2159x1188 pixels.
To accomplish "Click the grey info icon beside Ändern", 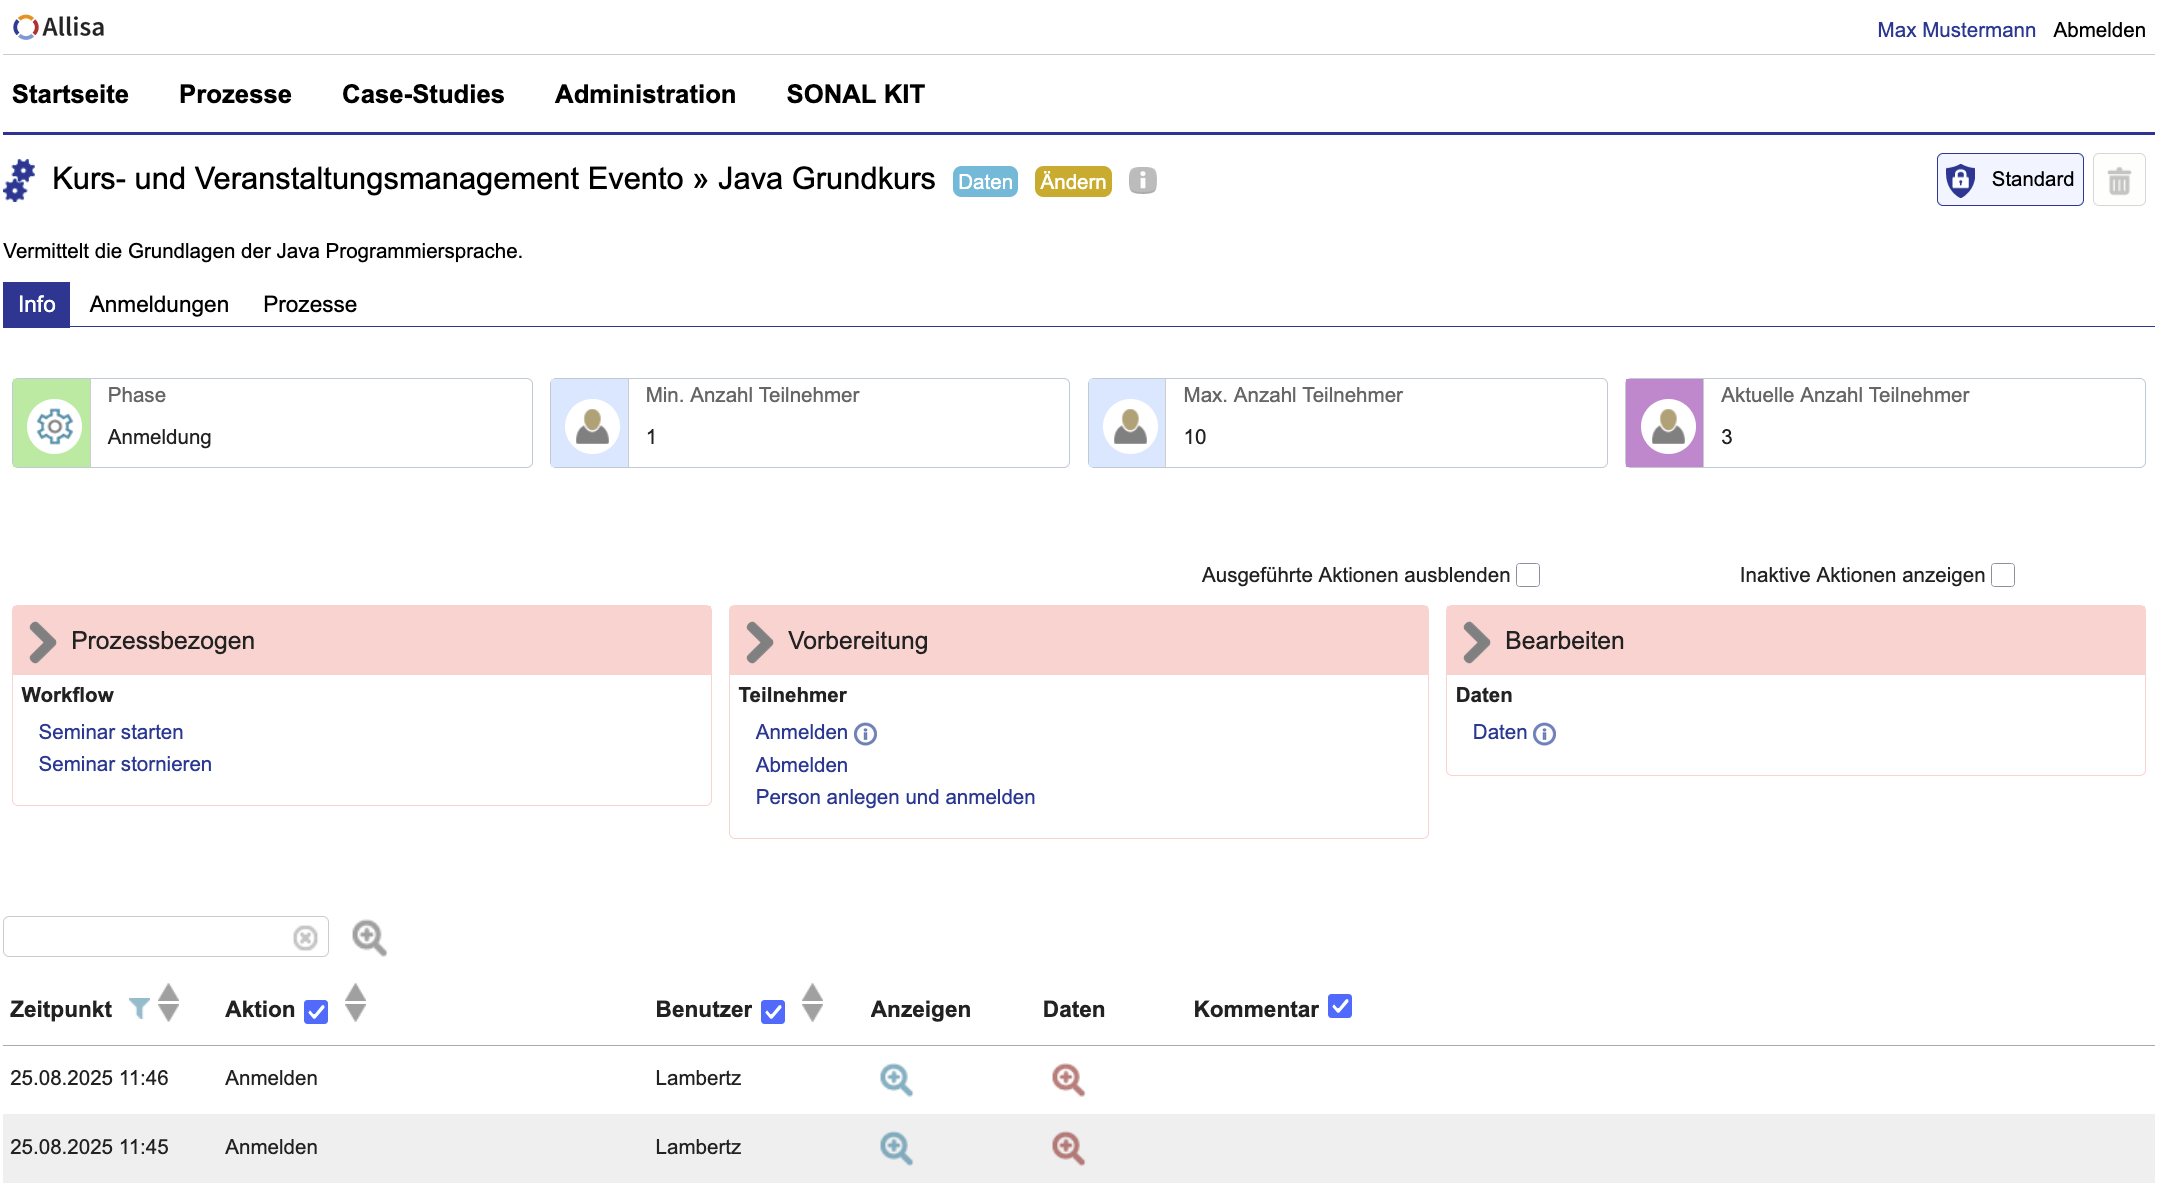I will coord(1142,181).
